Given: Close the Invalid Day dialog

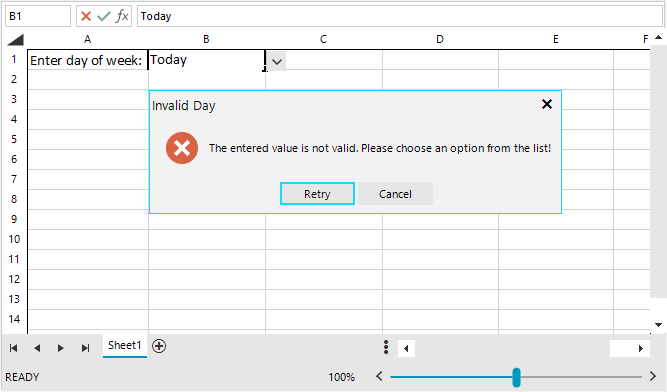Looking at the screenshot, I should 547,104.
